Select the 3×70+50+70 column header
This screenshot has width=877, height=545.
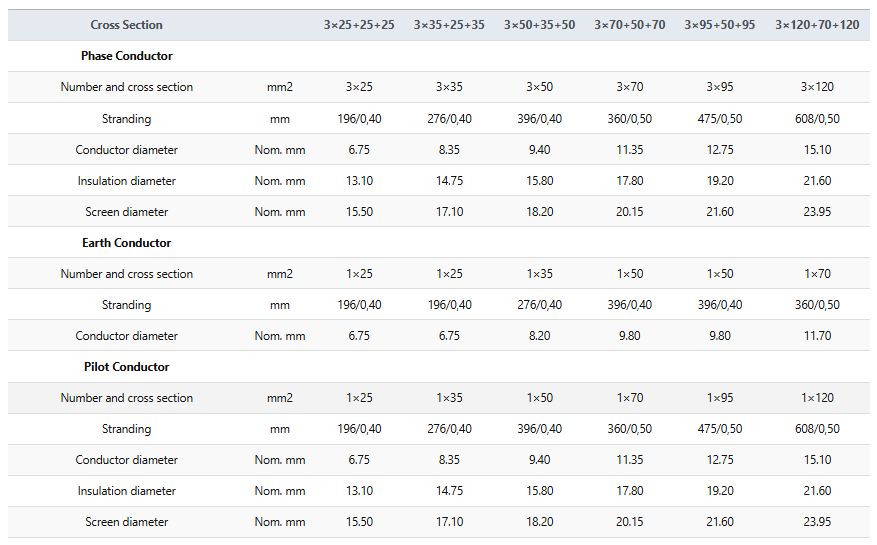[630, 25]
